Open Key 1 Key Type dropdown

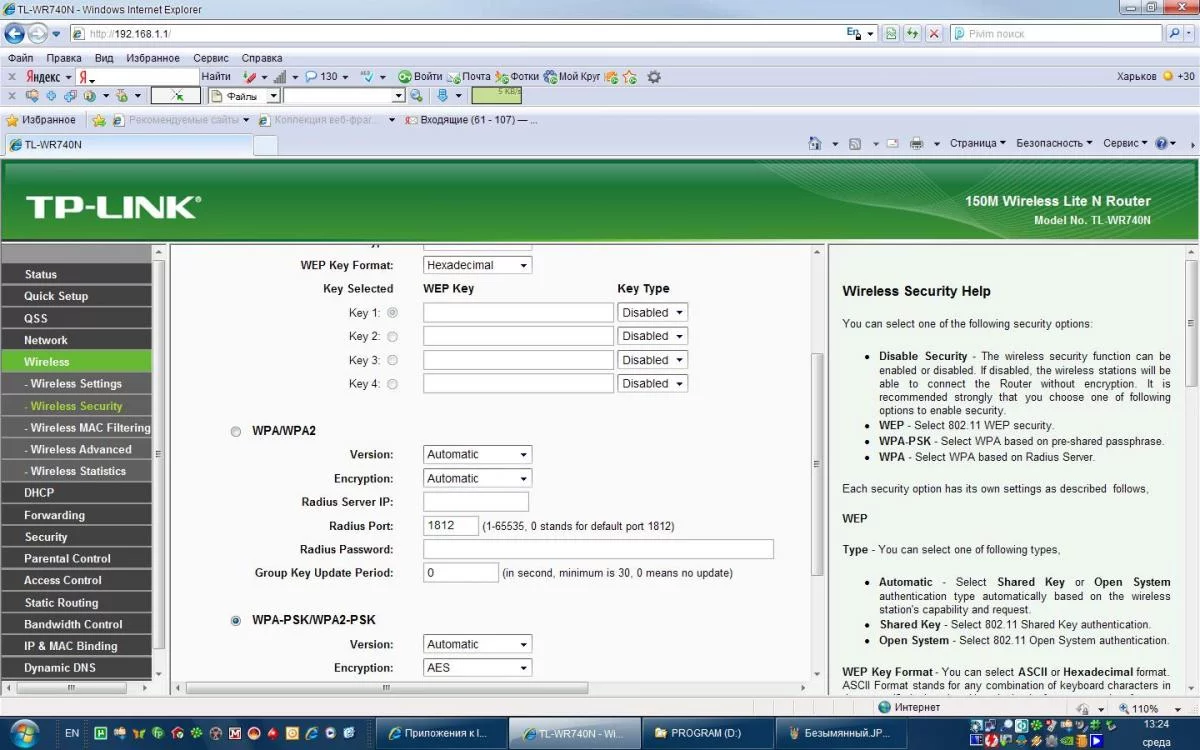[x=652, y=313]
